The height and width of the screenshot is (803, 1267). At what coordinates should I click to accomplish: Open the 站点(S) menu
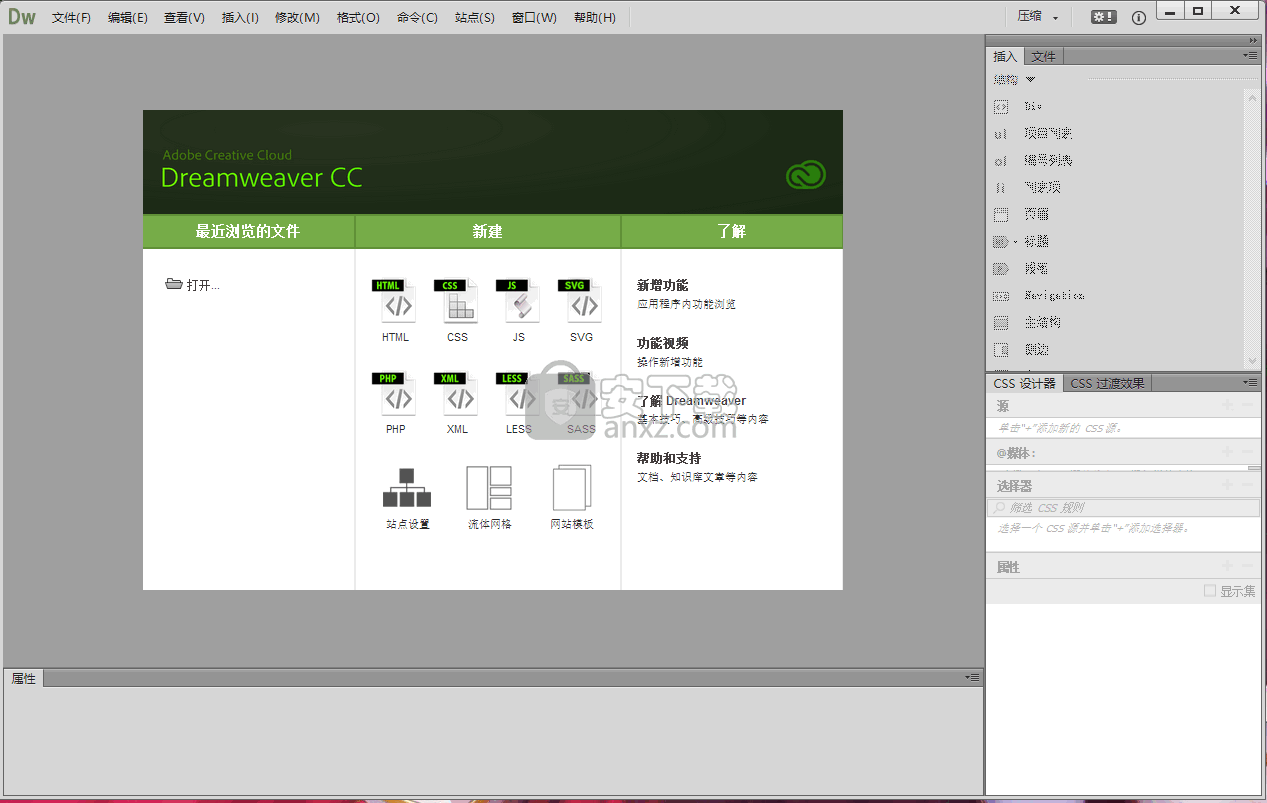click(474, 18)
